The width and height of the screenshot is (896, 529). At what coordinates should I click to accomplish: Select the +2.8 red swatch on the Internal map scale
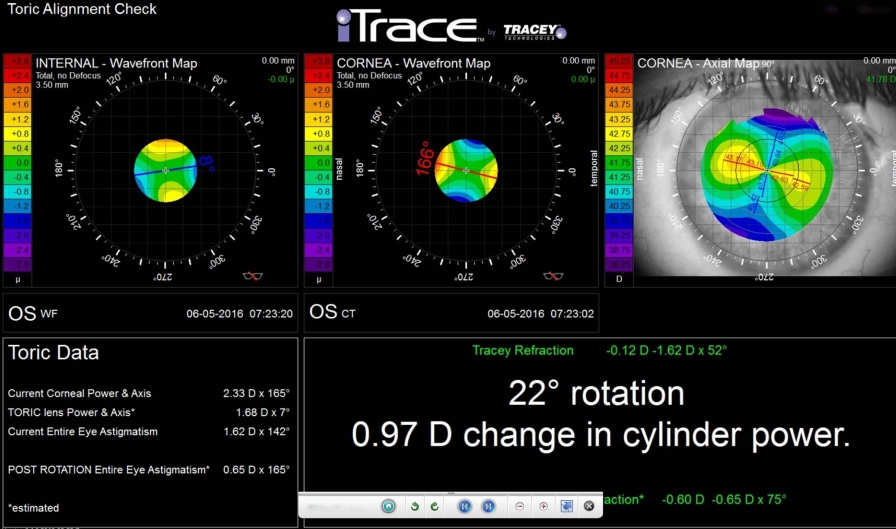click(17, 61)
